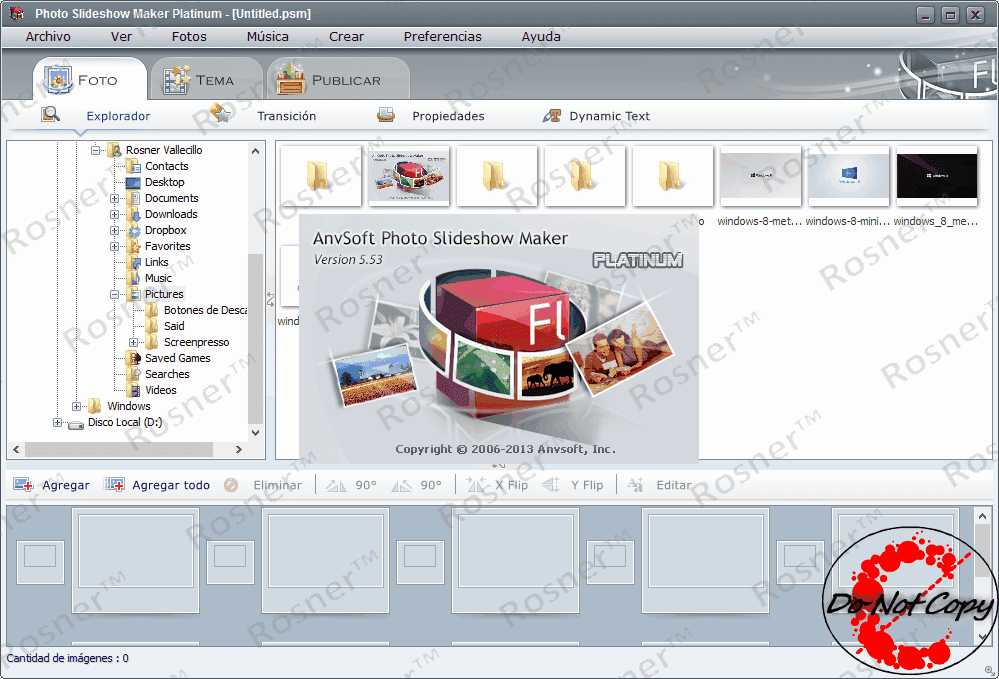Click the Transición star icon
This screenshot has height=679, width=999.
pos(220,114)
